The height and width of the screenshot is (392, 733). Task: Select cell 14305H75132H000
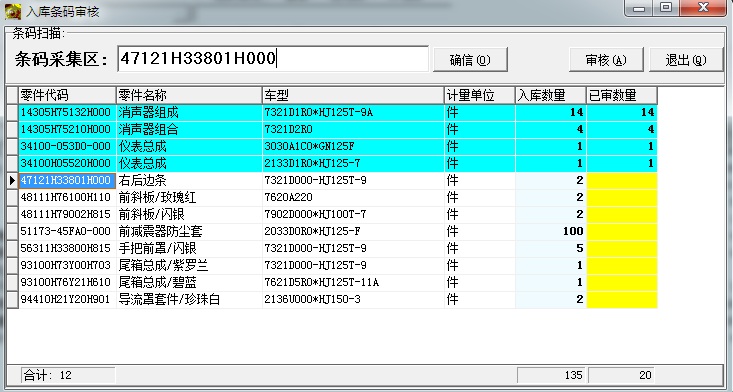point(67,112)
